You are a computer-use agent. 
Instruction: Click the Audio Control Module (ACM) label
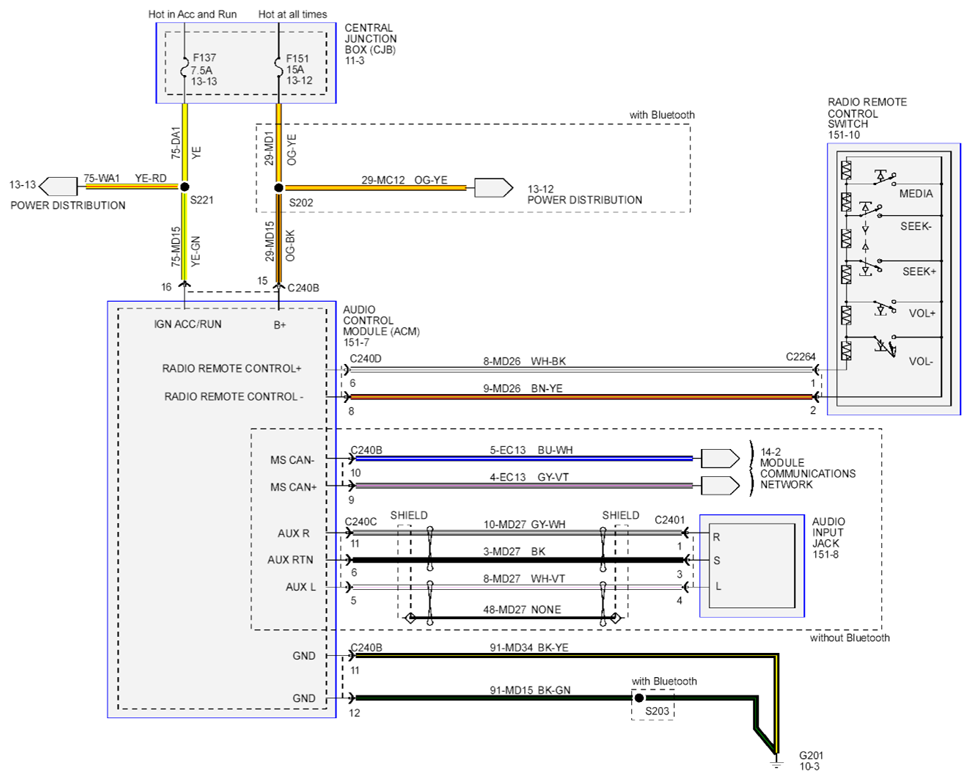[381, 326]
